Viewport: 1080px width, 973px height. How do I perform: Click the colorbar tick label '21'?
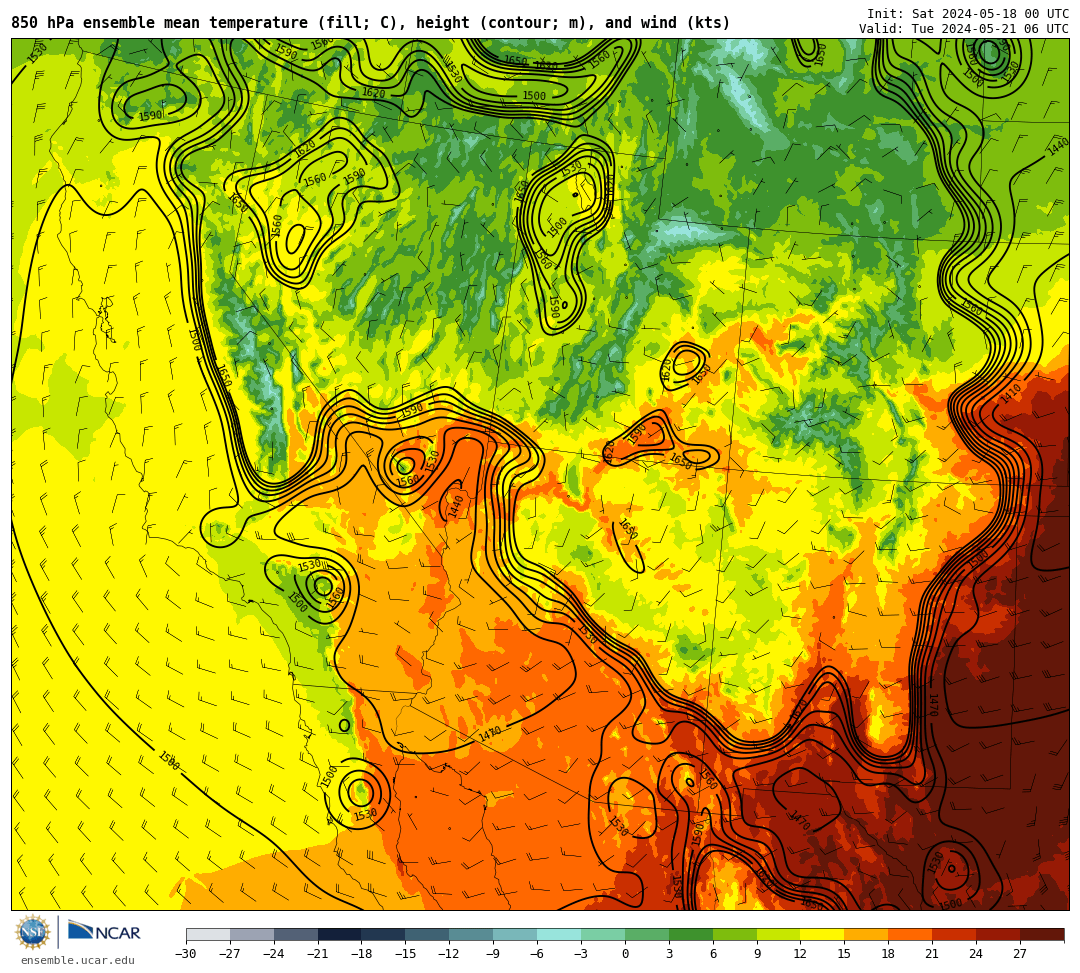click(x=932, y=954)
